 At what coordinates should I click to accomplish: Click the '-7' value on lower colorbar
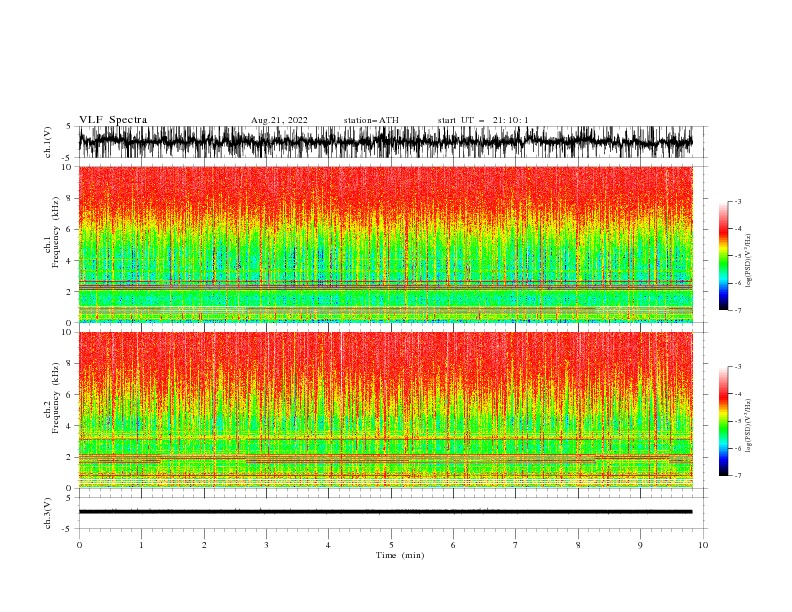(x=737, y=475)
